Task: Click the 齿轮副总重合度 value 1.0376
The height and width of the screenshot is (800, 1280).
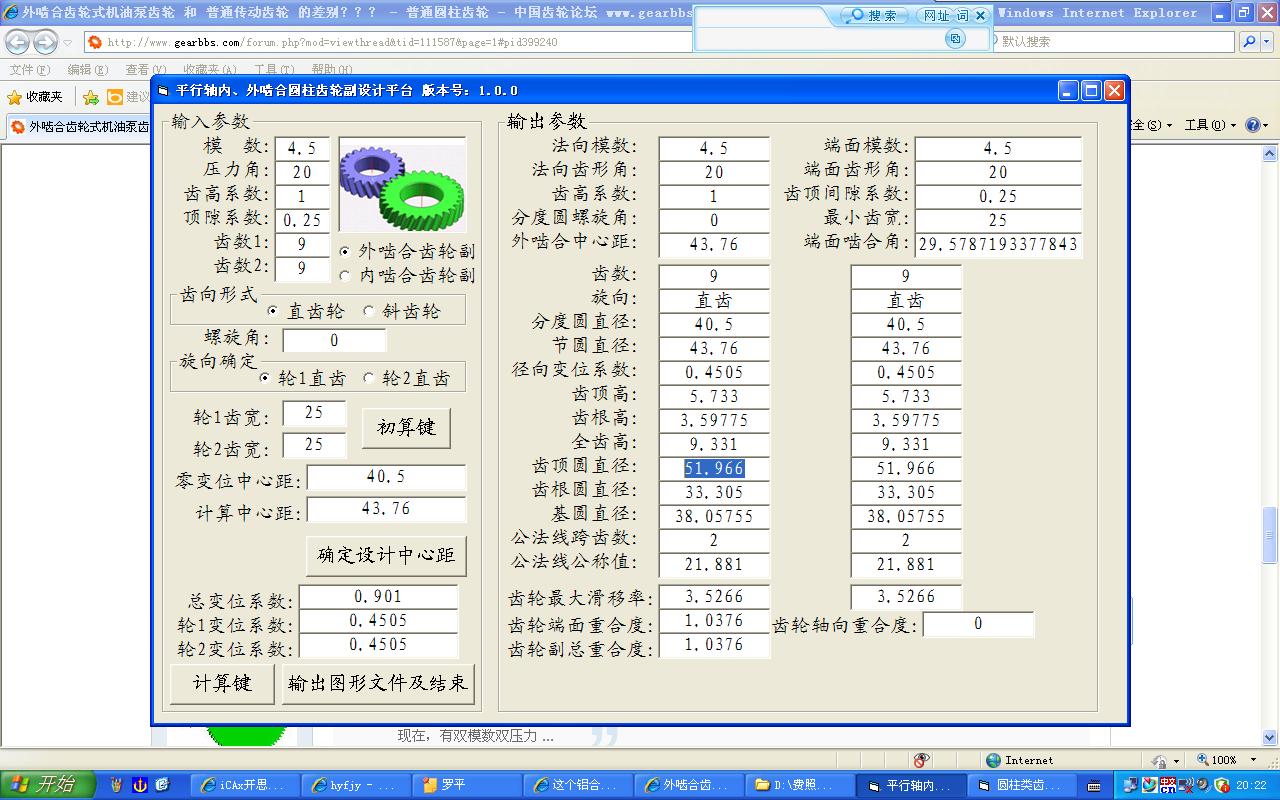Action: (x=714, y=645)
